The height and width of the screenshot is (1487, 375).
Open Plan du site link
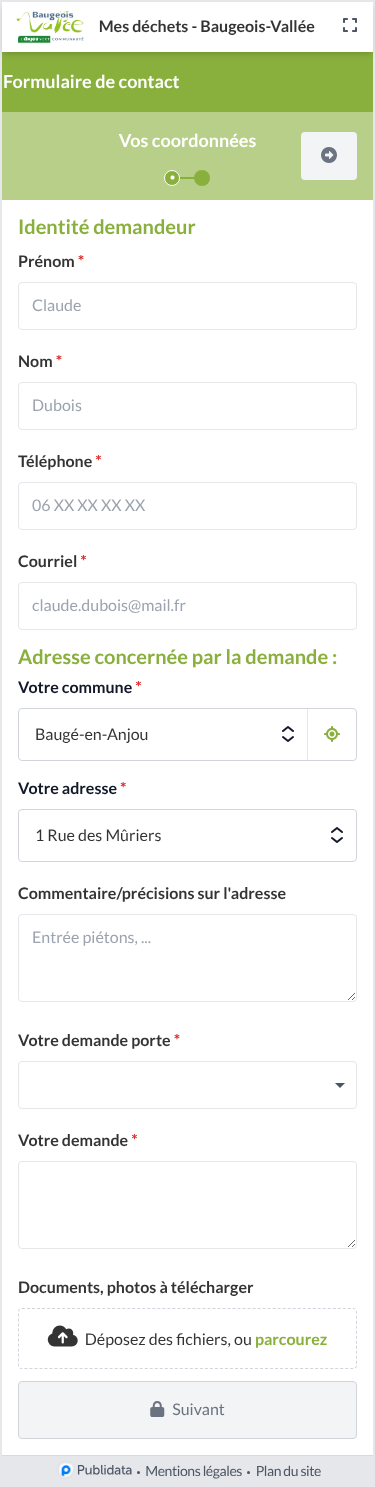point(288,1471)
